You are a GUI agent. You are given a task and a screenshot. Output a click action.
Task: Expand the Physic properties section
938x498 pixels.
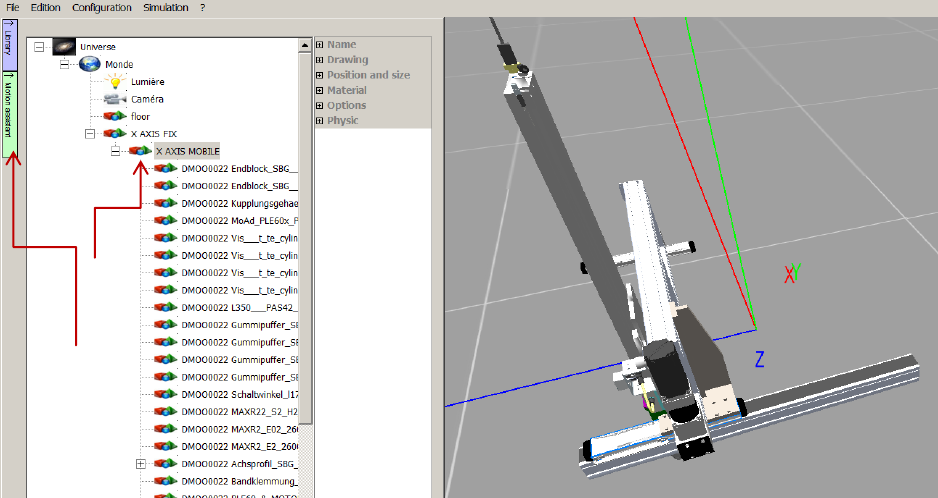pos(320,120)
